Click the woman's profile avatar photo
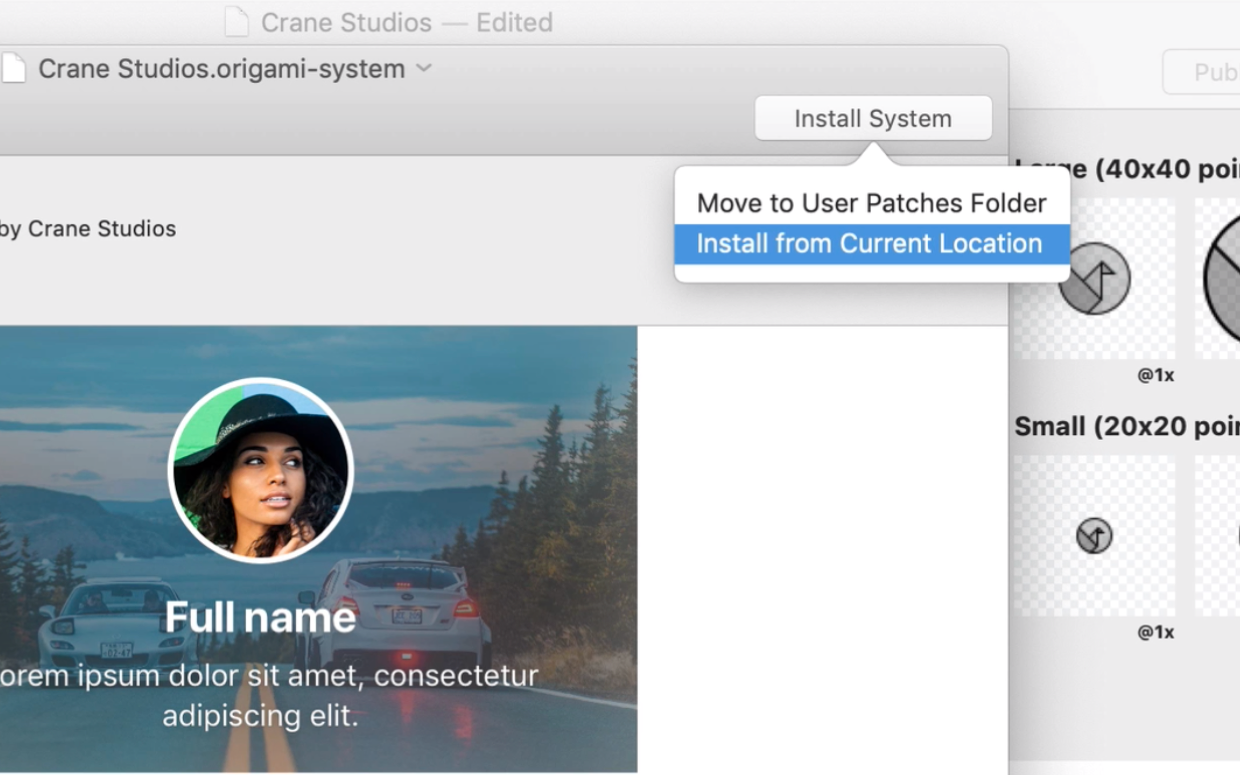Viewport: 1240px width, 775px height. click(x=261, y=470)
